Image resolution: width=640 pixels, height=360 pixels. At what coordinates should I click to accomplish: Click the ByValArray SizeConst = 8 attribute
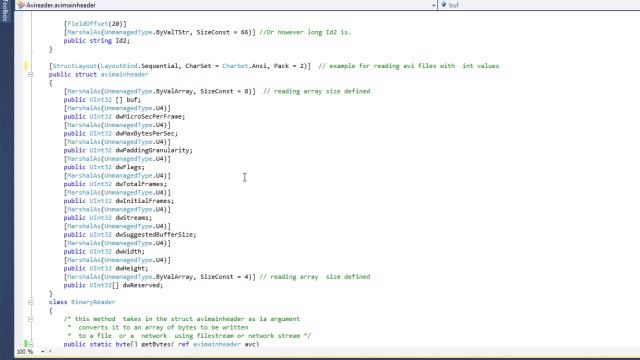coord(160,91)
